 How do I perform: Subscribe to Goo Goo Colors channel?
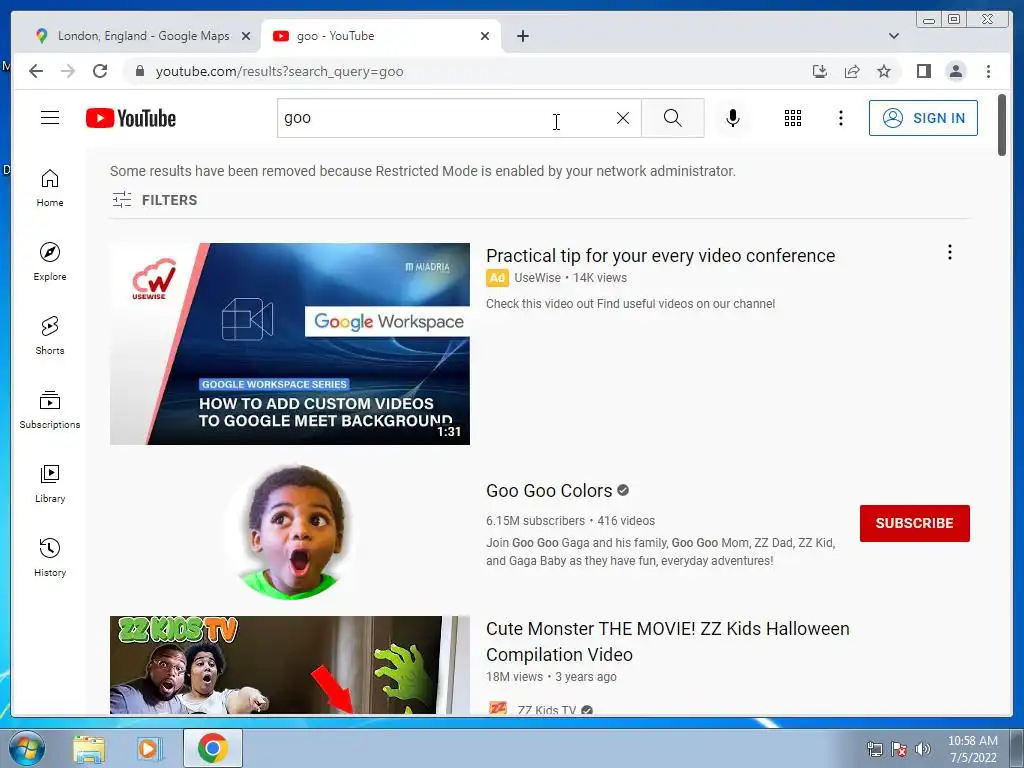(914, 523)
